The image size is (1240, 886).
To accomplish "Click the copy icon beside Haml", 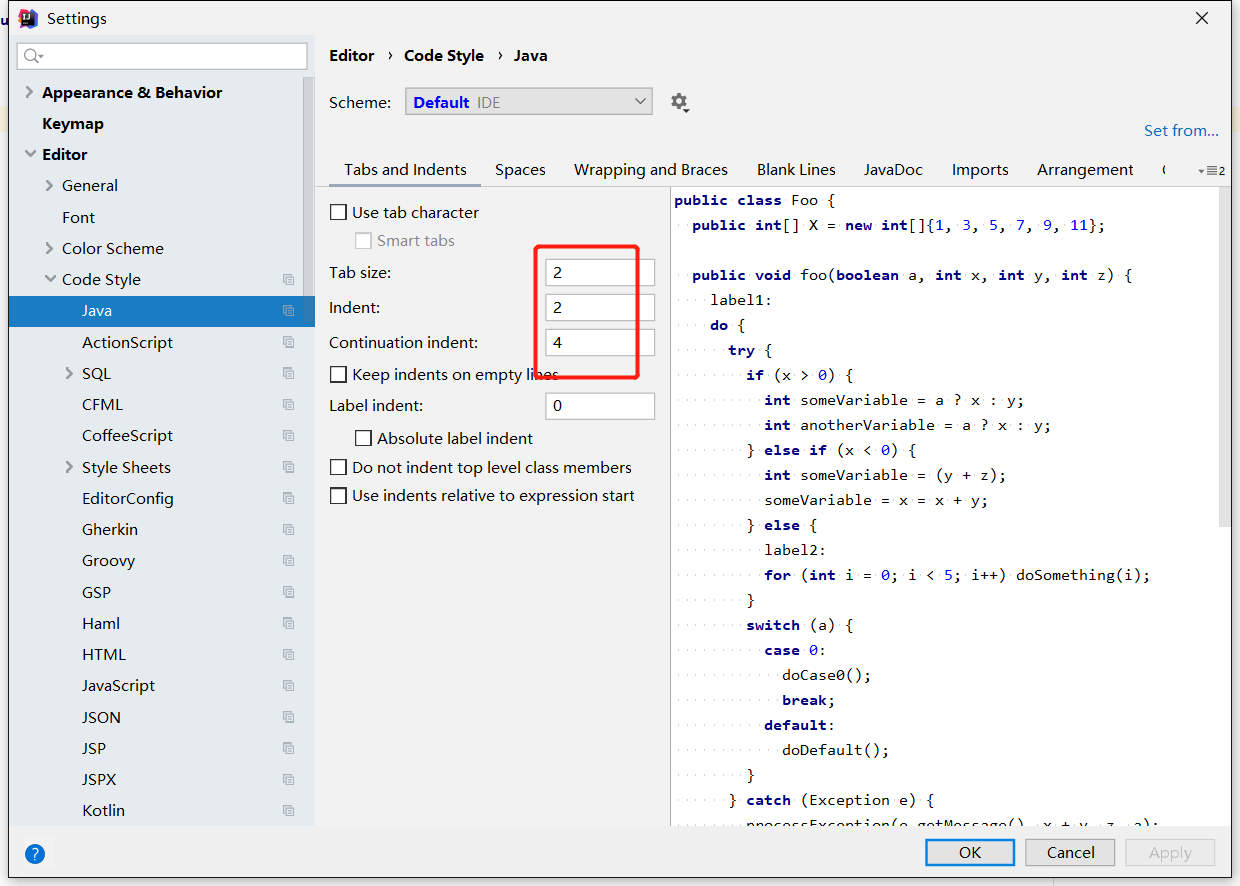I will click(x=288, y=623).
